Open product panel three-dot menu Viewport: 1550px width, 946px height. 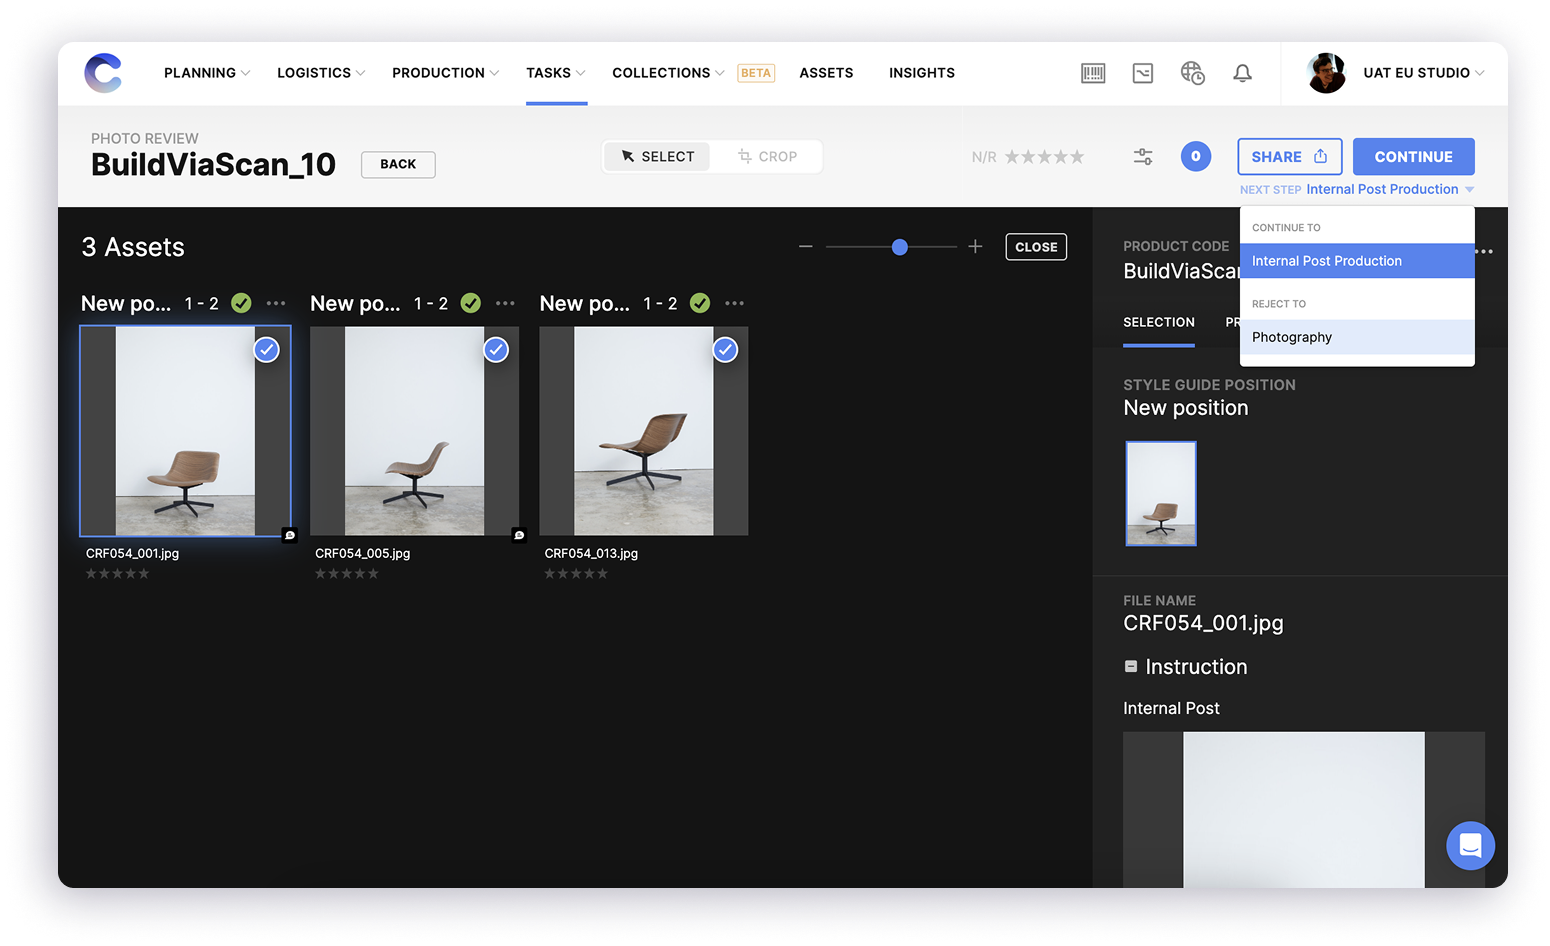point(1485,251)
